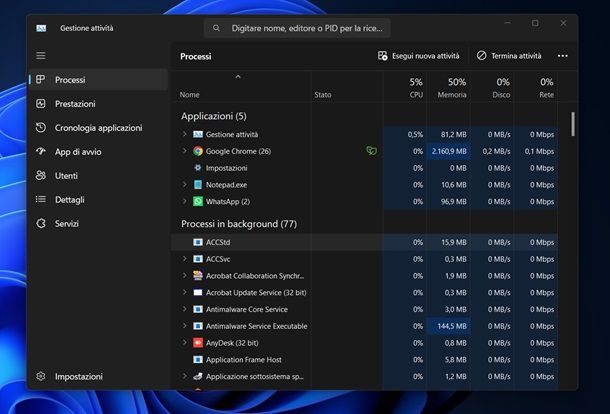Open the Impostazioni page in sidebar
610x414 pixels.
point(98,376)
